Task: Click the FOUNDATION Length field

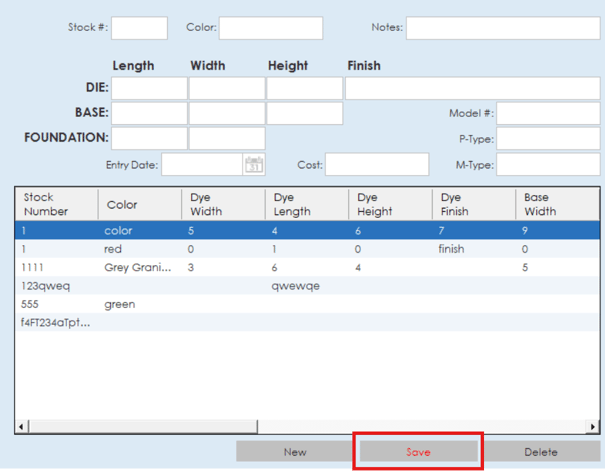Action: coord(149,139)
